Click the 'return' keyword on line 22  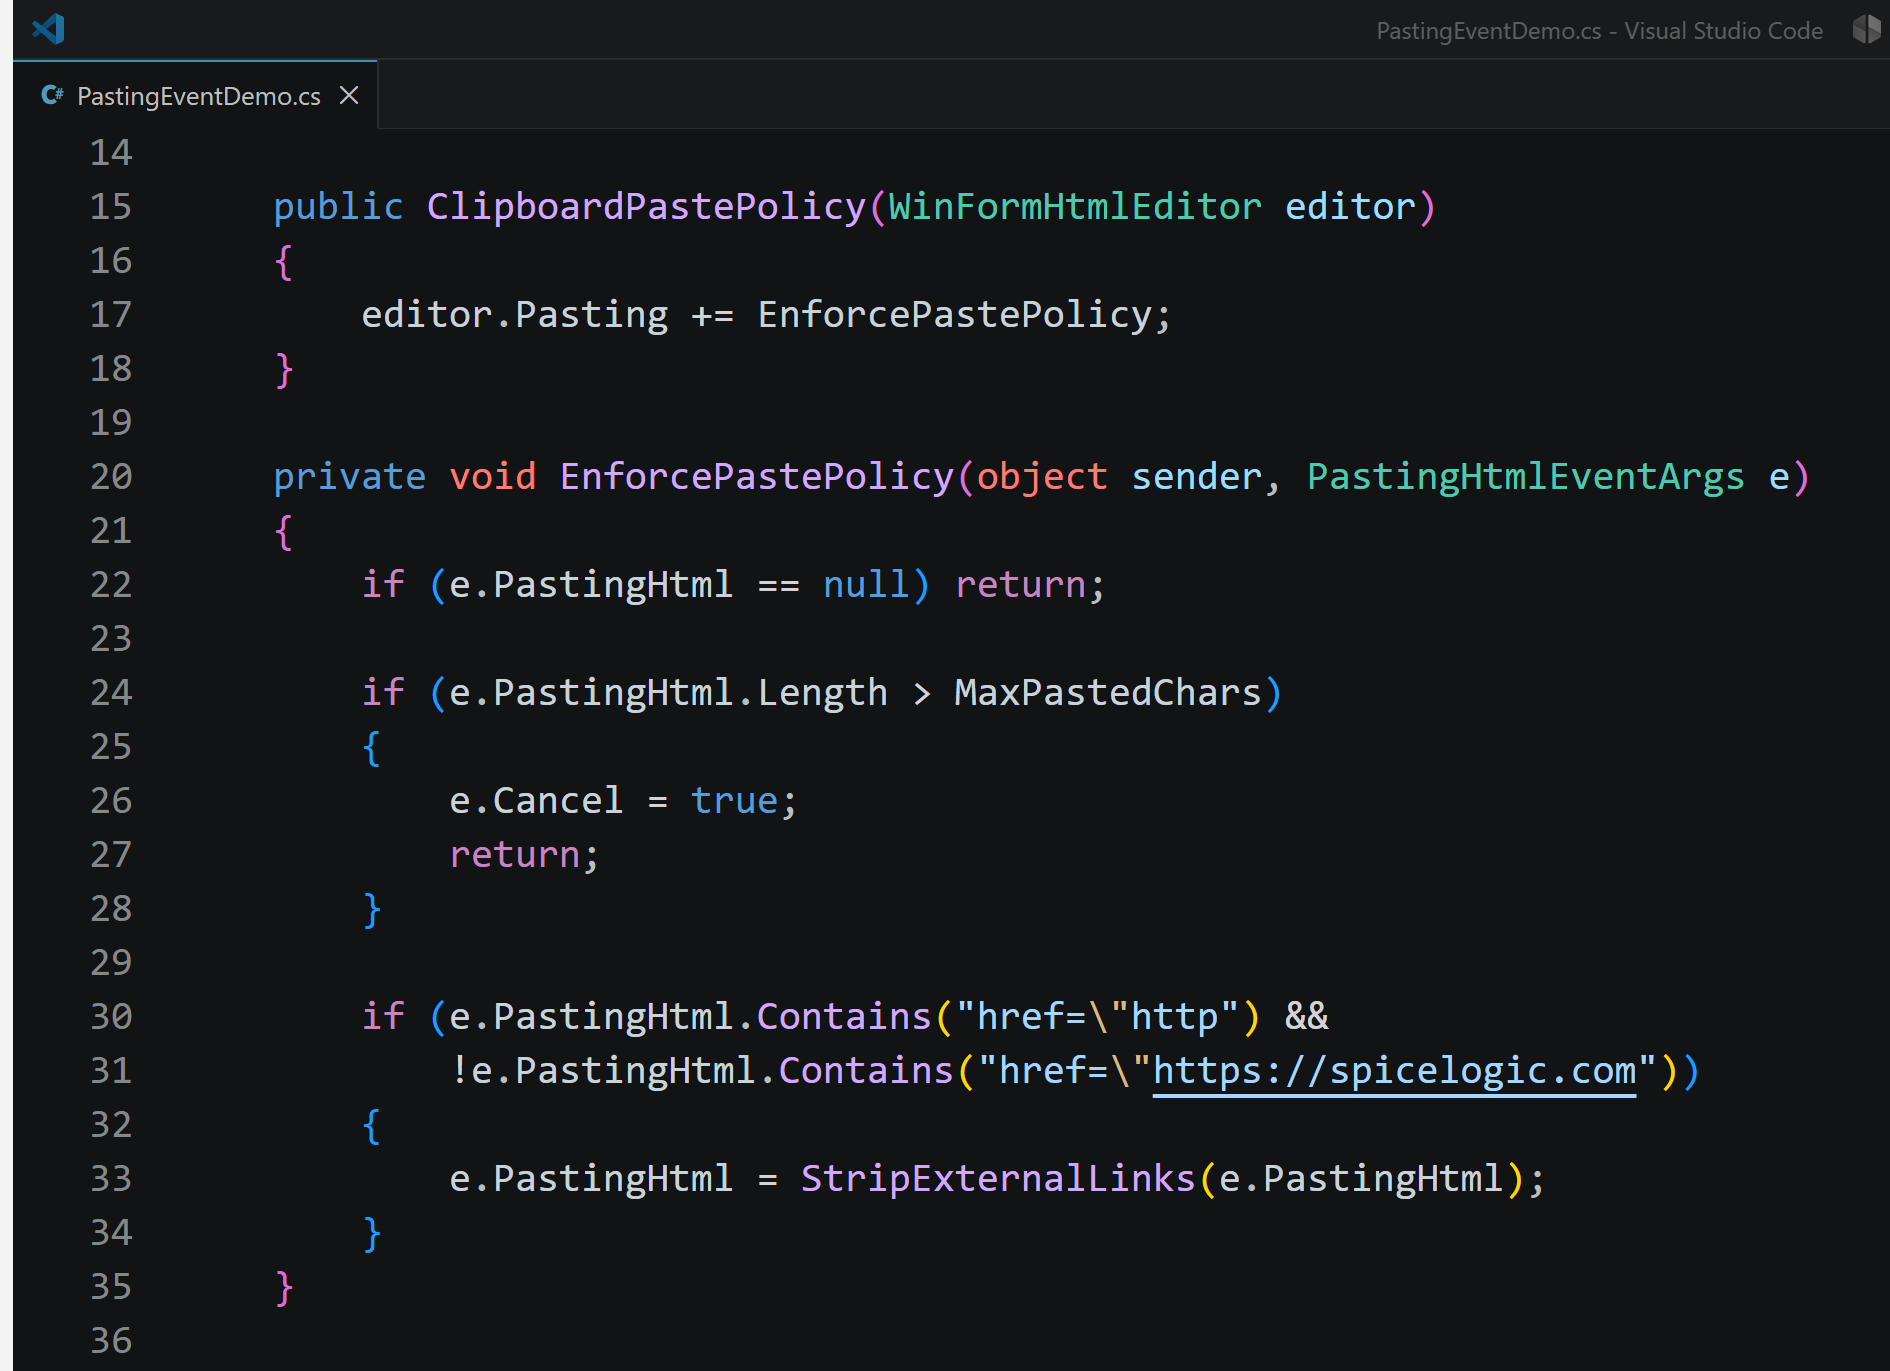[x=1020, y=584]
